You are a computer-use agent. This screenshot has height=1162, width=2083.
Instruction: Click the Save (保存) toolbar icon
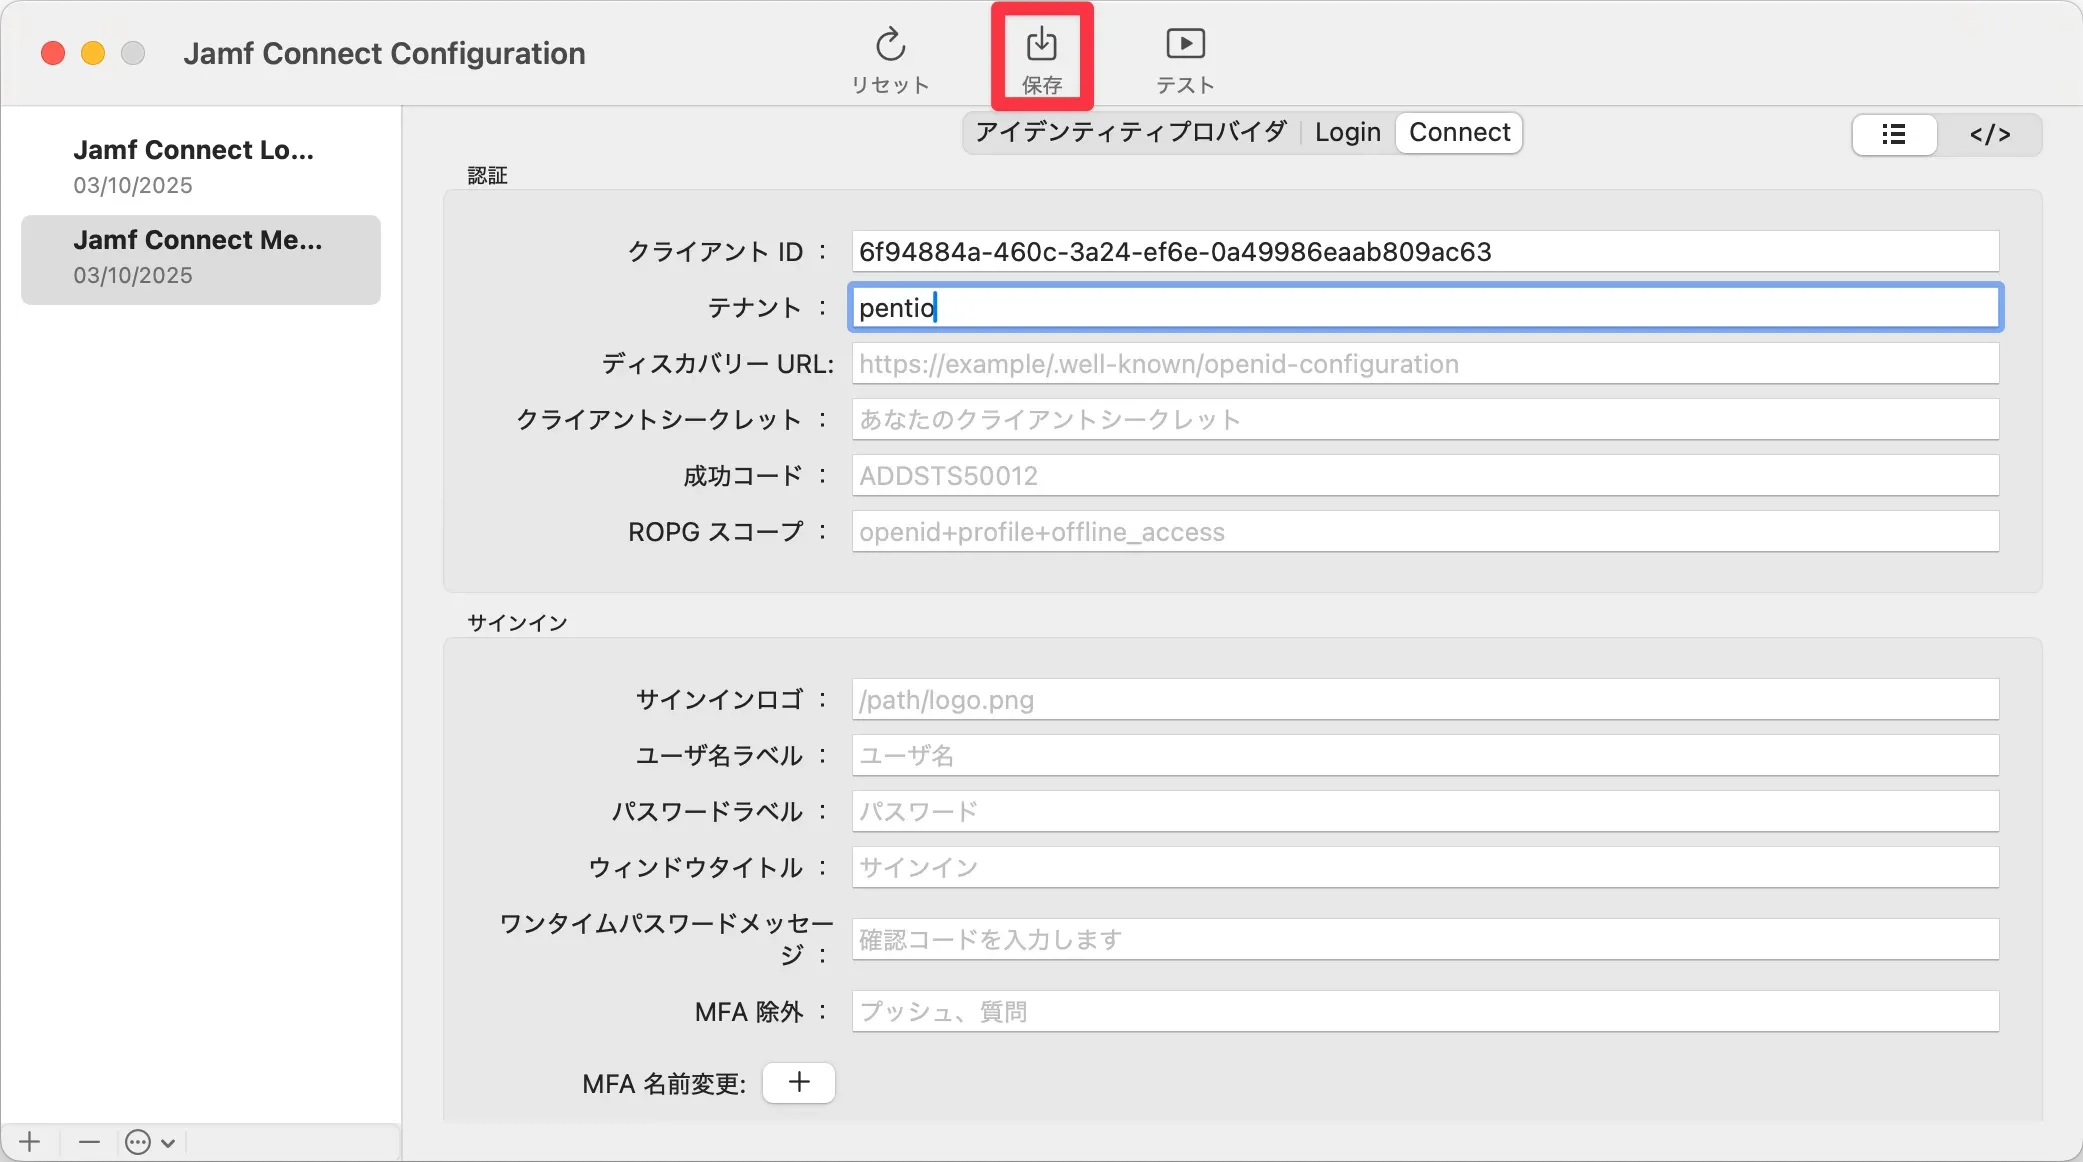(1041, 46)
